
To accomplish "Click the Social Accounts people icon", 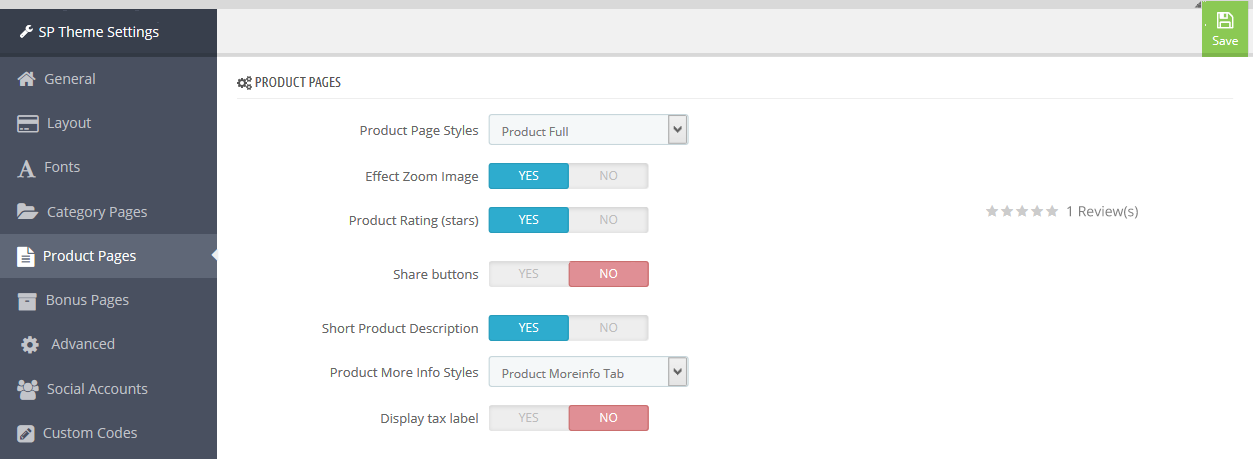I will 28,388.
